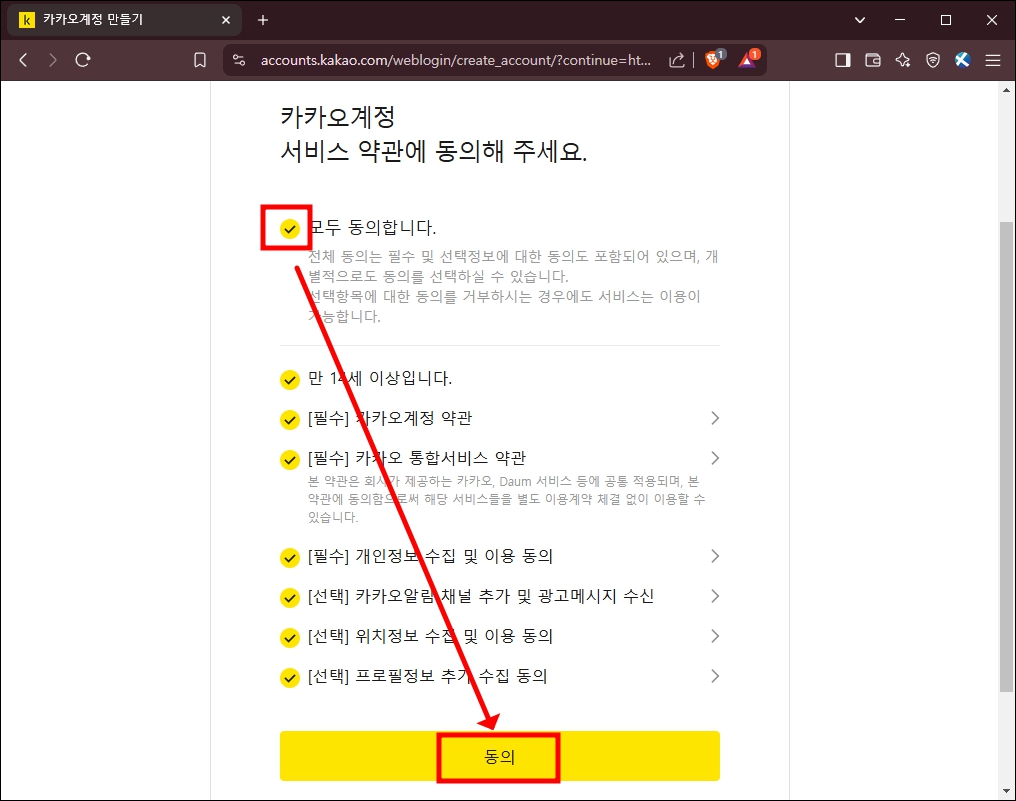This screenshot has height=801, width=1016.
Task: Open the browser hamburger menu
Action: point(993,60)
